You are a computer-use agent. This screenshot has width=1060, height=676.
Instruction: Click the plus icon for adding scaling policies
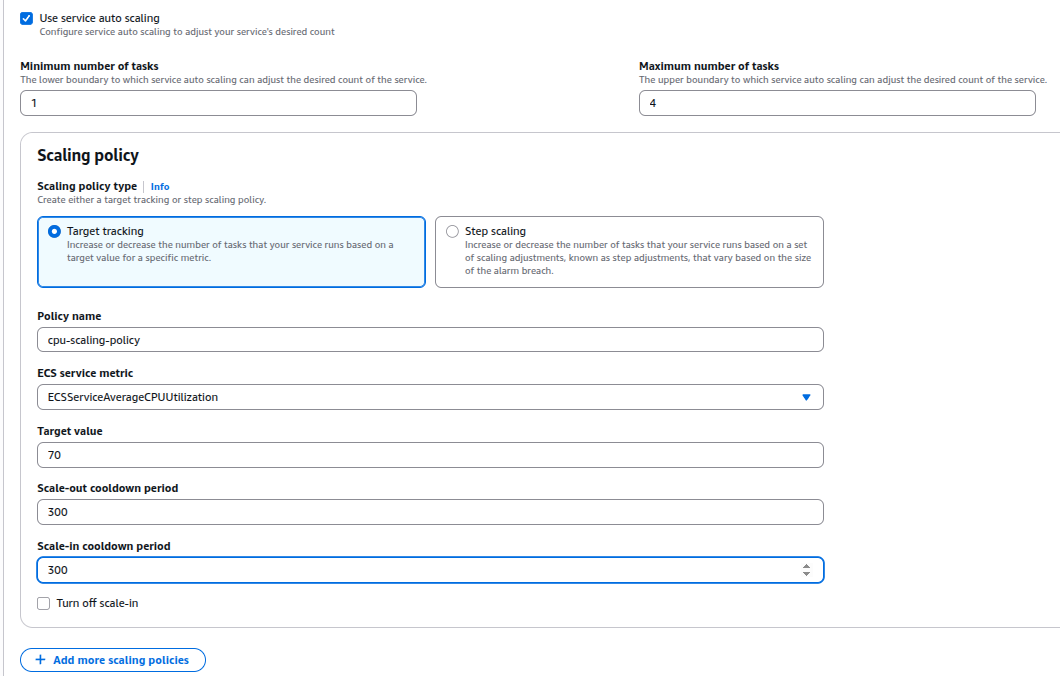(x=40, y=660)
